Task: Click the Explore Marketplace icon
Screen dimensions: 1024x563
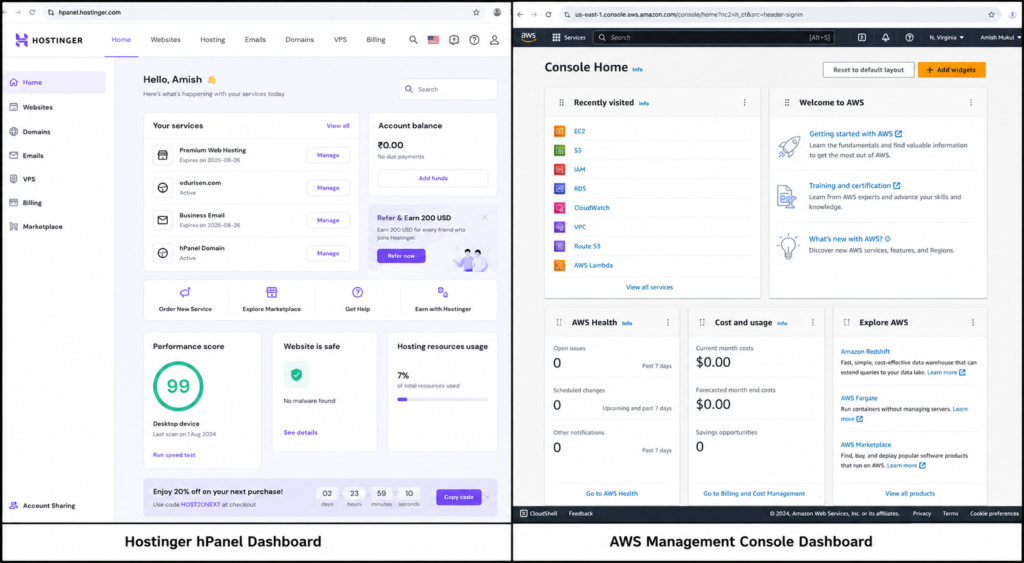Action: [x=272, y=292]
